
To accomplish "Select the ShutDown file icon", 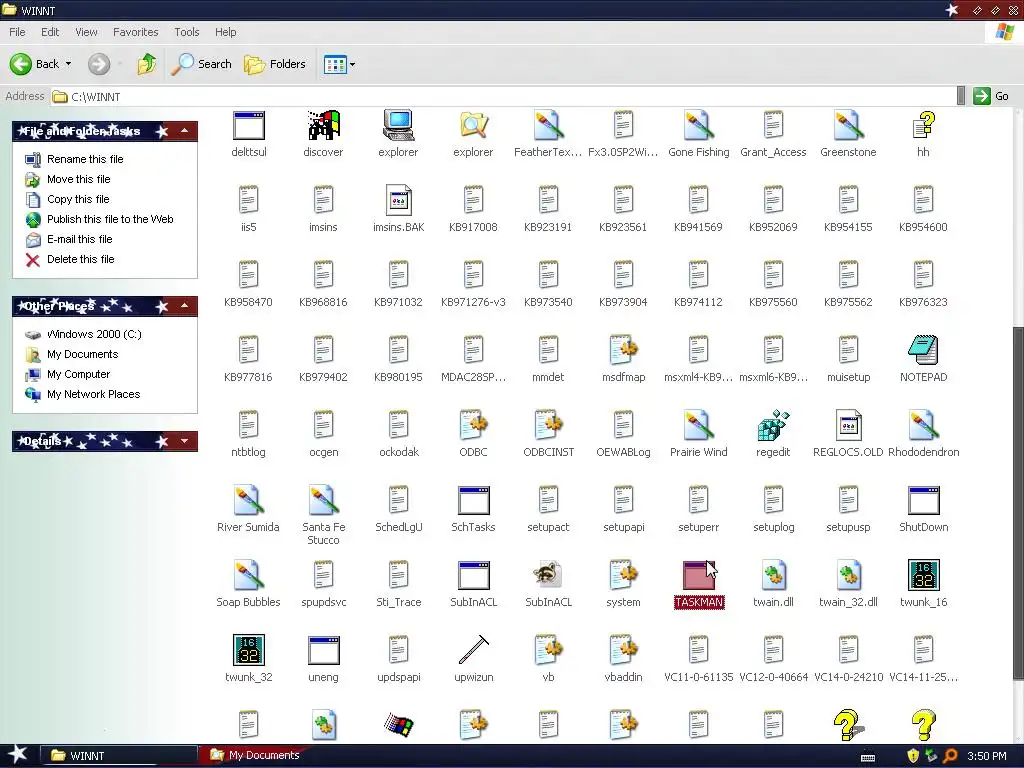I will click(x=923, y=500).
